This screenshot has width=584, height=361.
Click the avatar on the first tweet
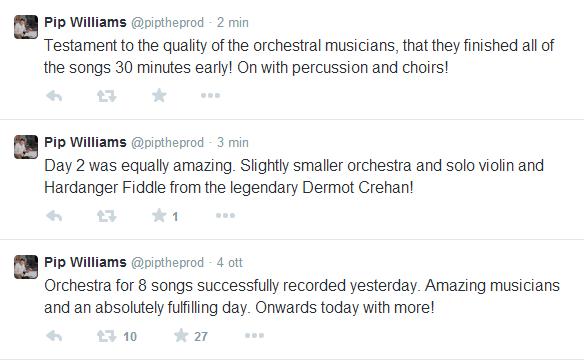pos(26,27)
